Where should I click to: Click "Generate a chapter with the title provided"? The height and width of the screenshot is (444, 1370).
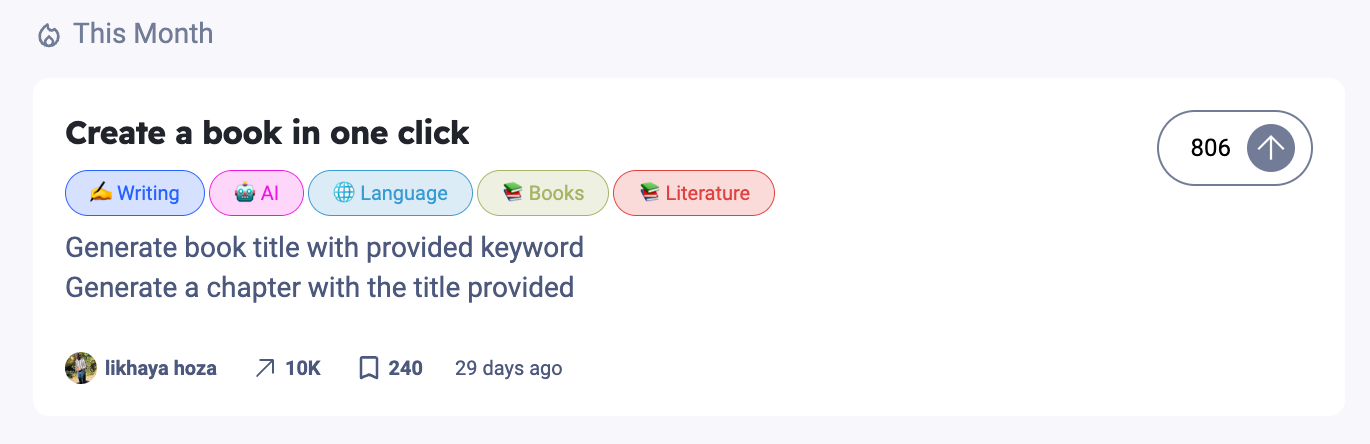click(x=319, y=288)
